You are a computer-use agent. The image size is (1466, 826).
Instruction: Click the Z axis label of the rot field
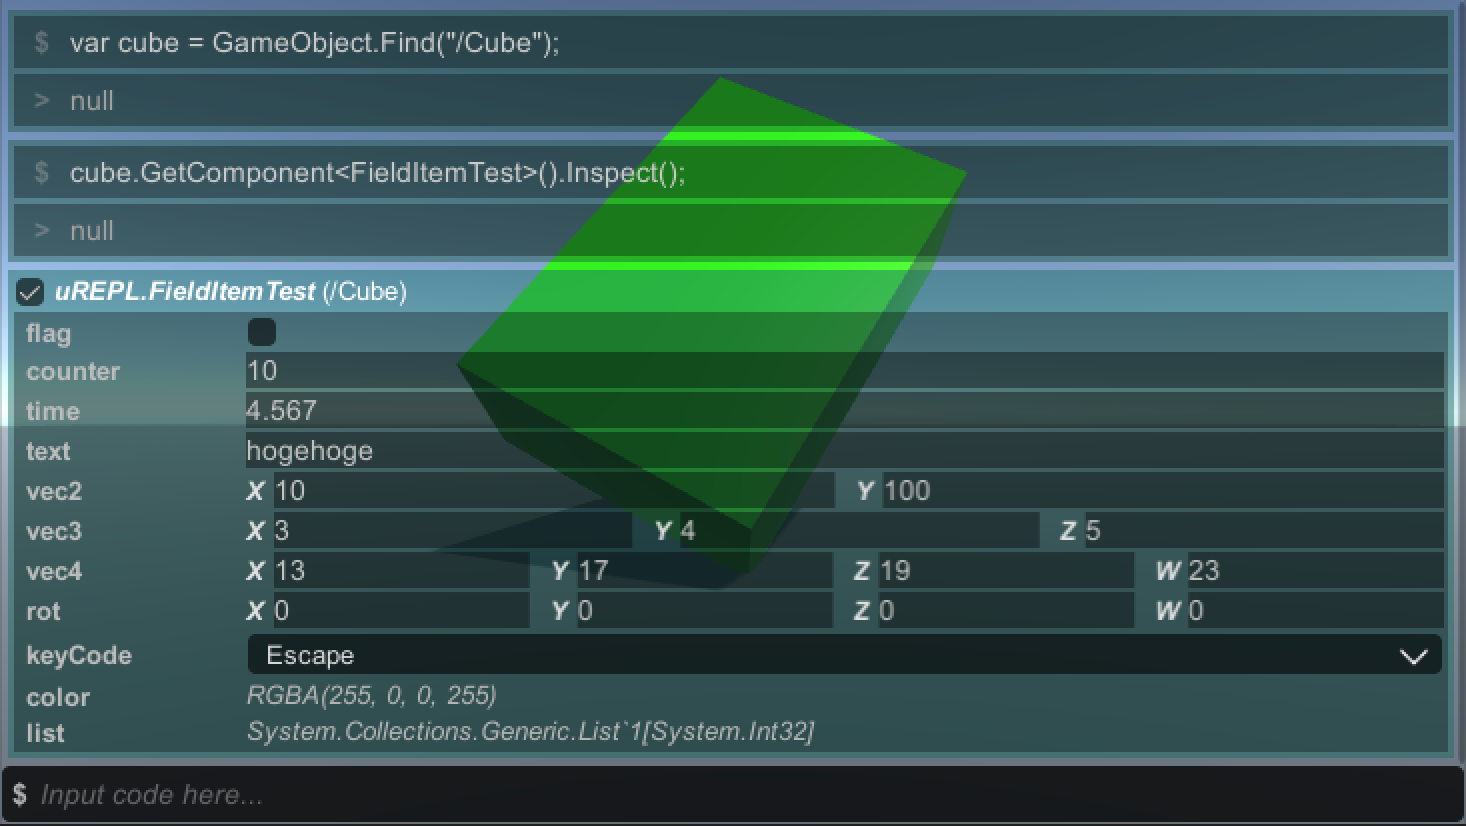860,610
